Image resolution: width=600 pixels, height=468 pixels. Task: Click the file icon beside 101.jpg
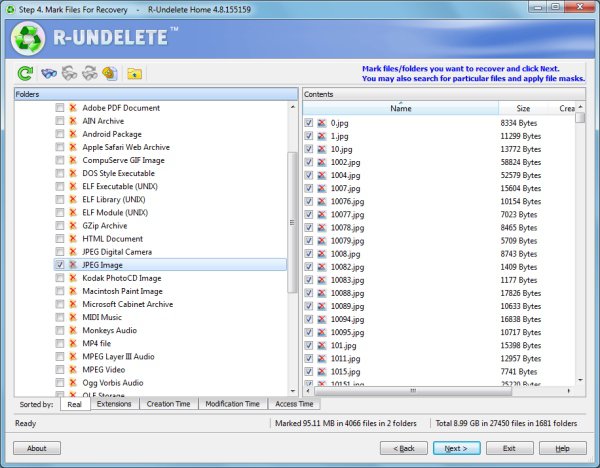tap(322, 346)
